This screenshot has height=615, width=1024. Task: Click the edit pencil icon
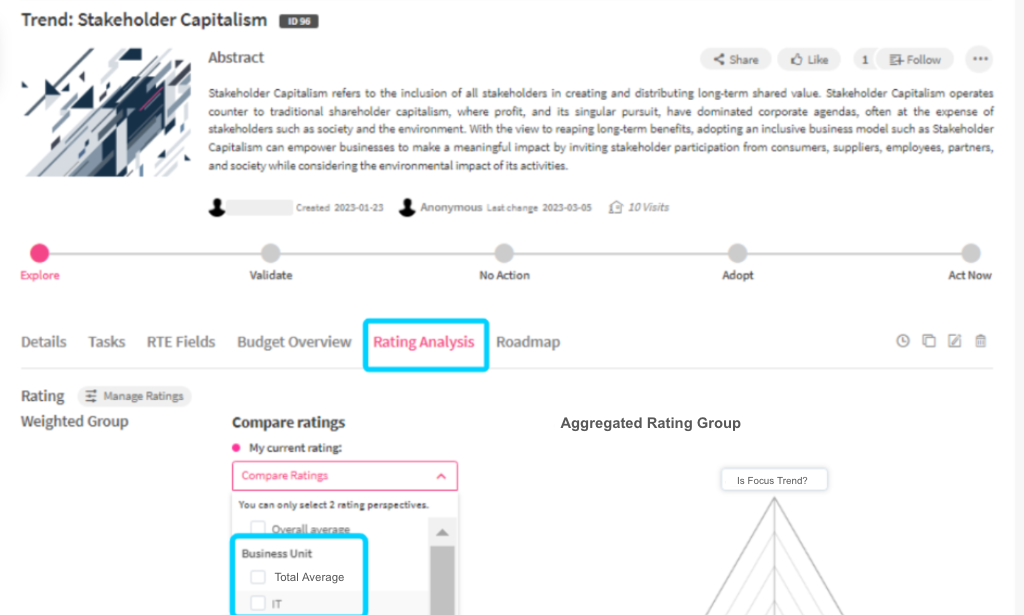(x=955, y=341)
